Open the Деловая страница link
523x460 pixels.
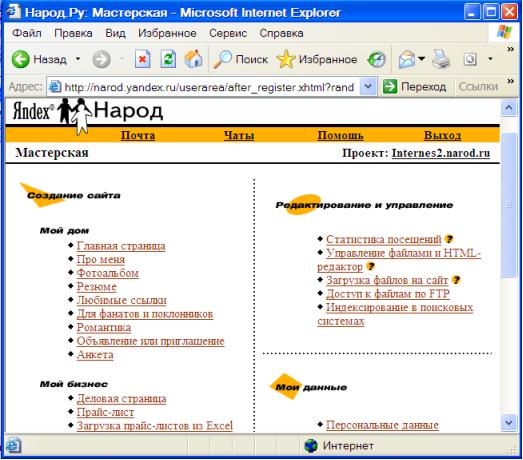coord(121,399)
